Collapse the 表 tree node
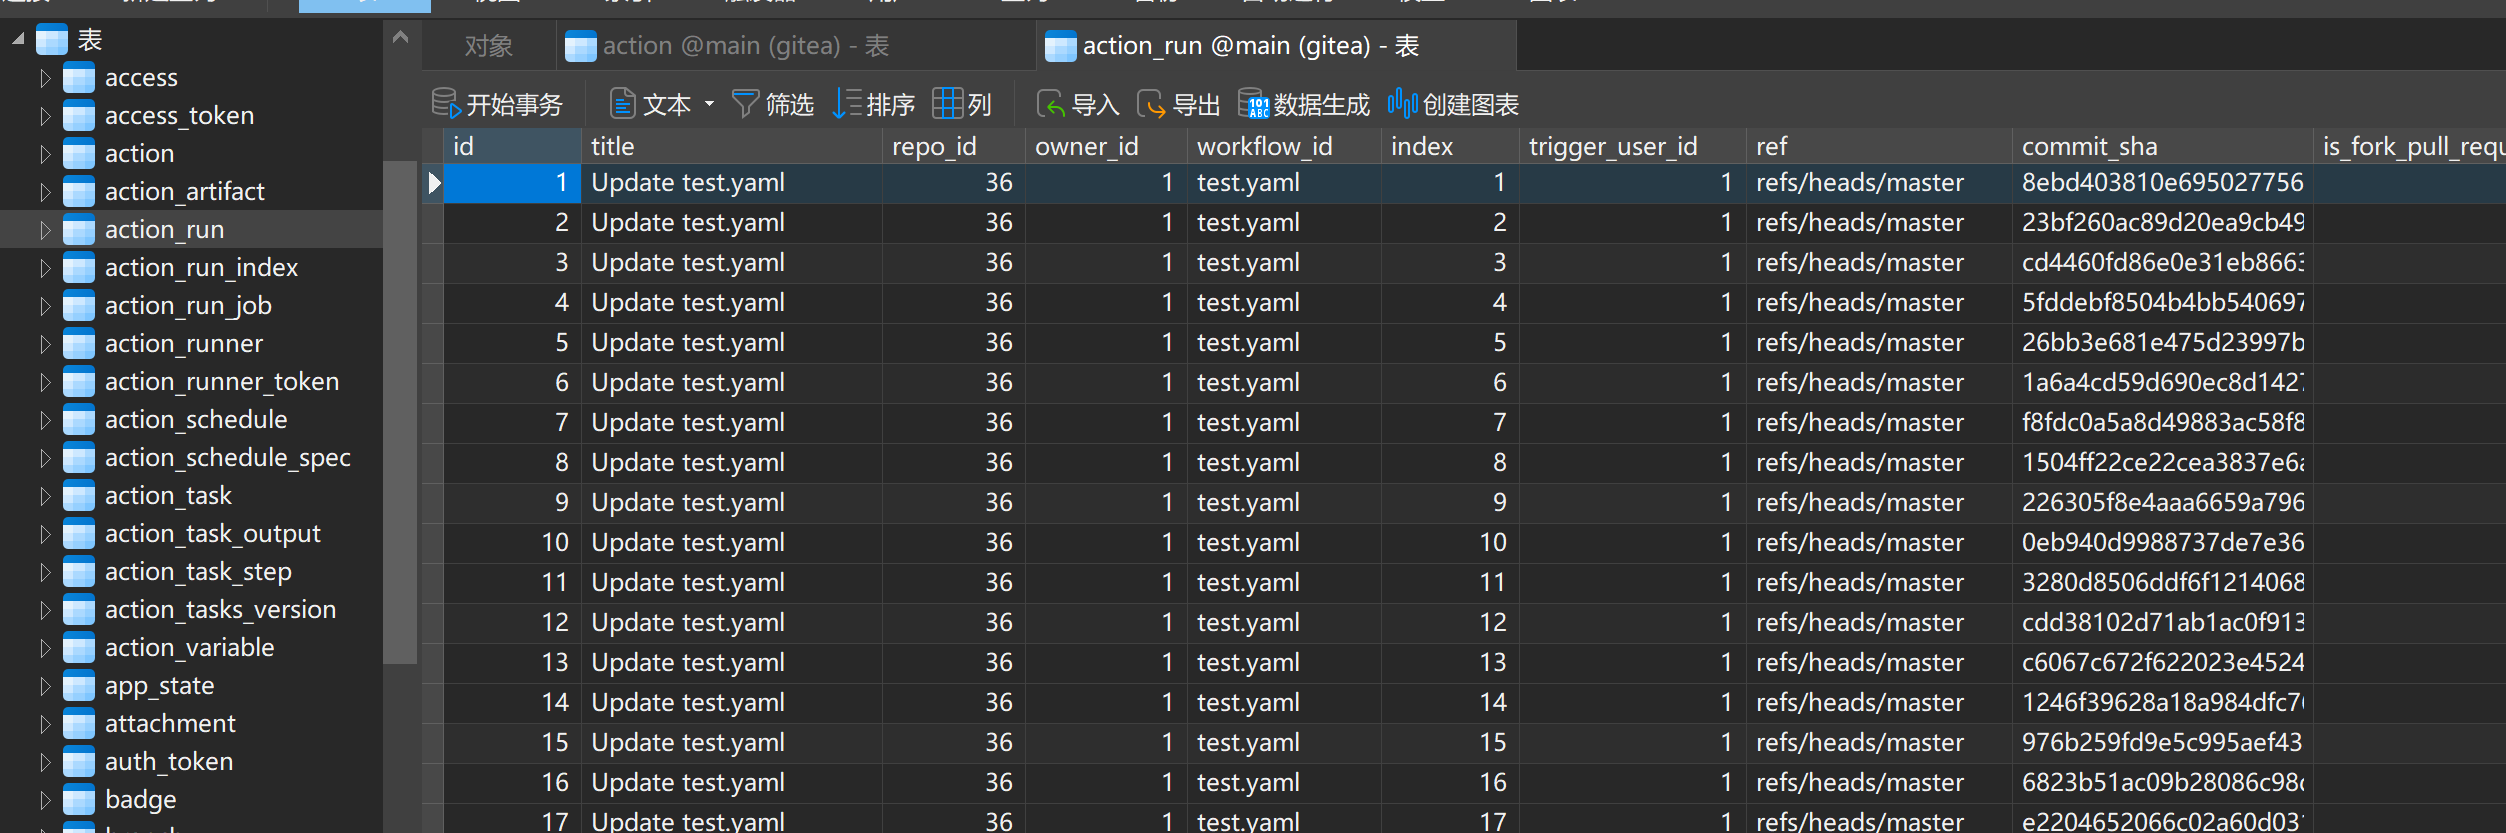The image size is (2506, 833). pyautogui.click(x=18, y=39)
